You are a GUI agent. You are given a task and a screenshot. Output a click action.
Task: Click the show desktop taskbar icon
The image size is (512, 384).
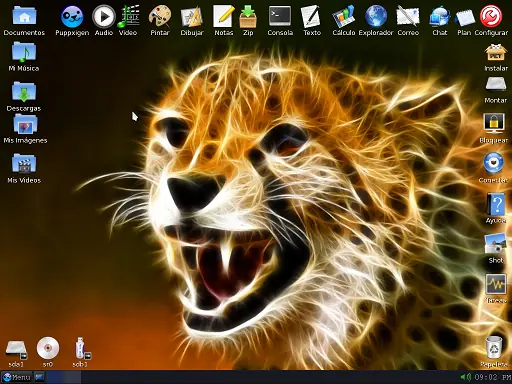pos(39,377)
